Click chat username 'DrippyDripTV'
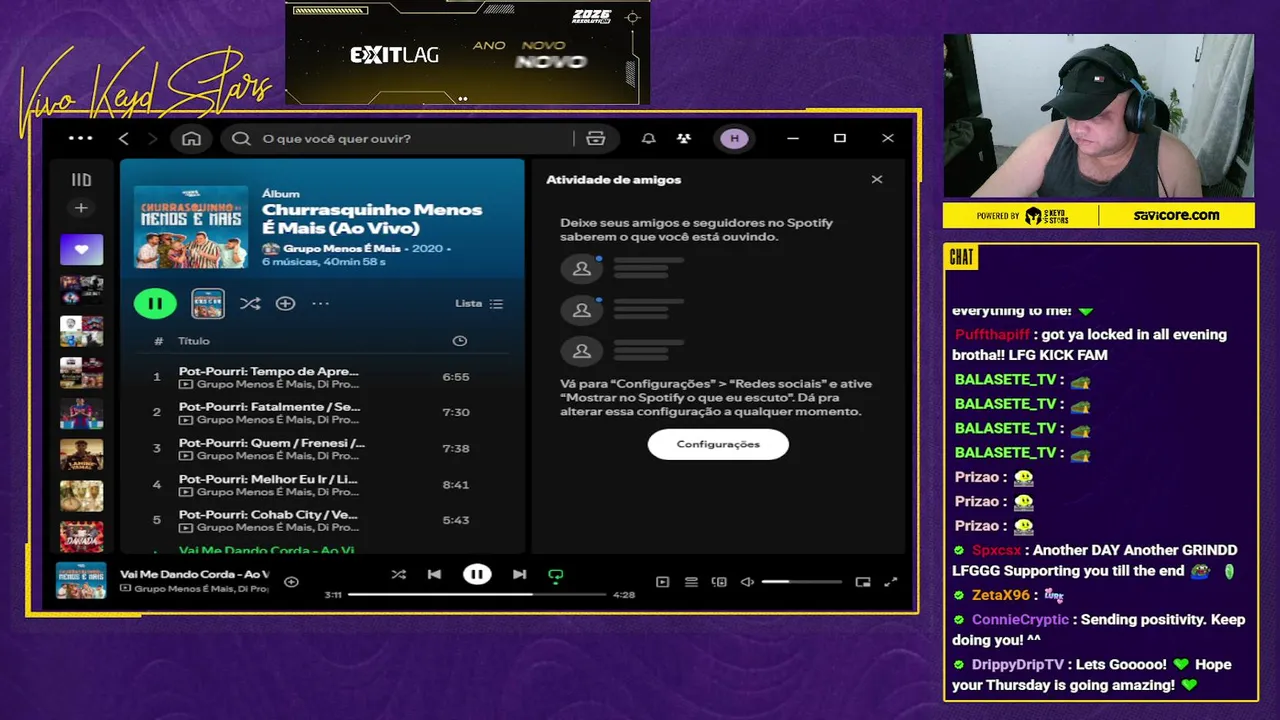This screenshot has height=720, width=1280. (1018, 665)
